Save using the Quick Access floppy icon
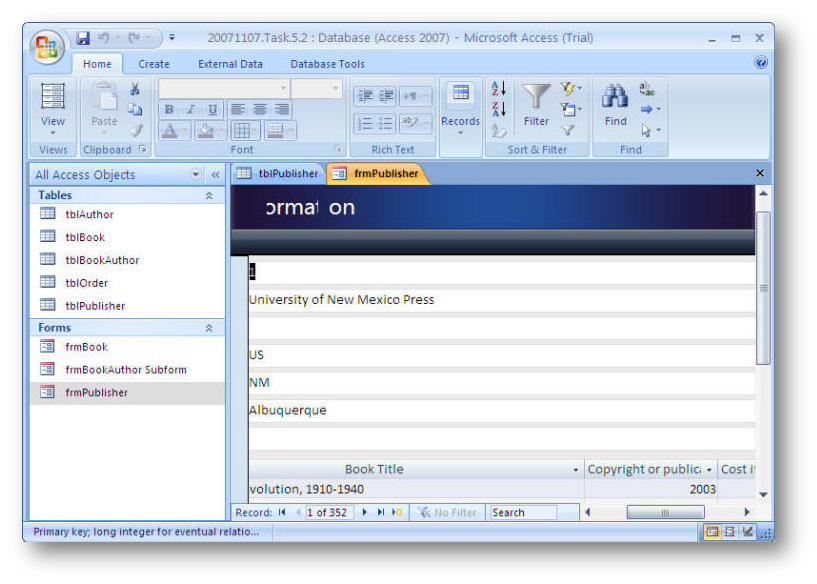The width and height of the screenshot is (817, 584). tap(83, 38)
